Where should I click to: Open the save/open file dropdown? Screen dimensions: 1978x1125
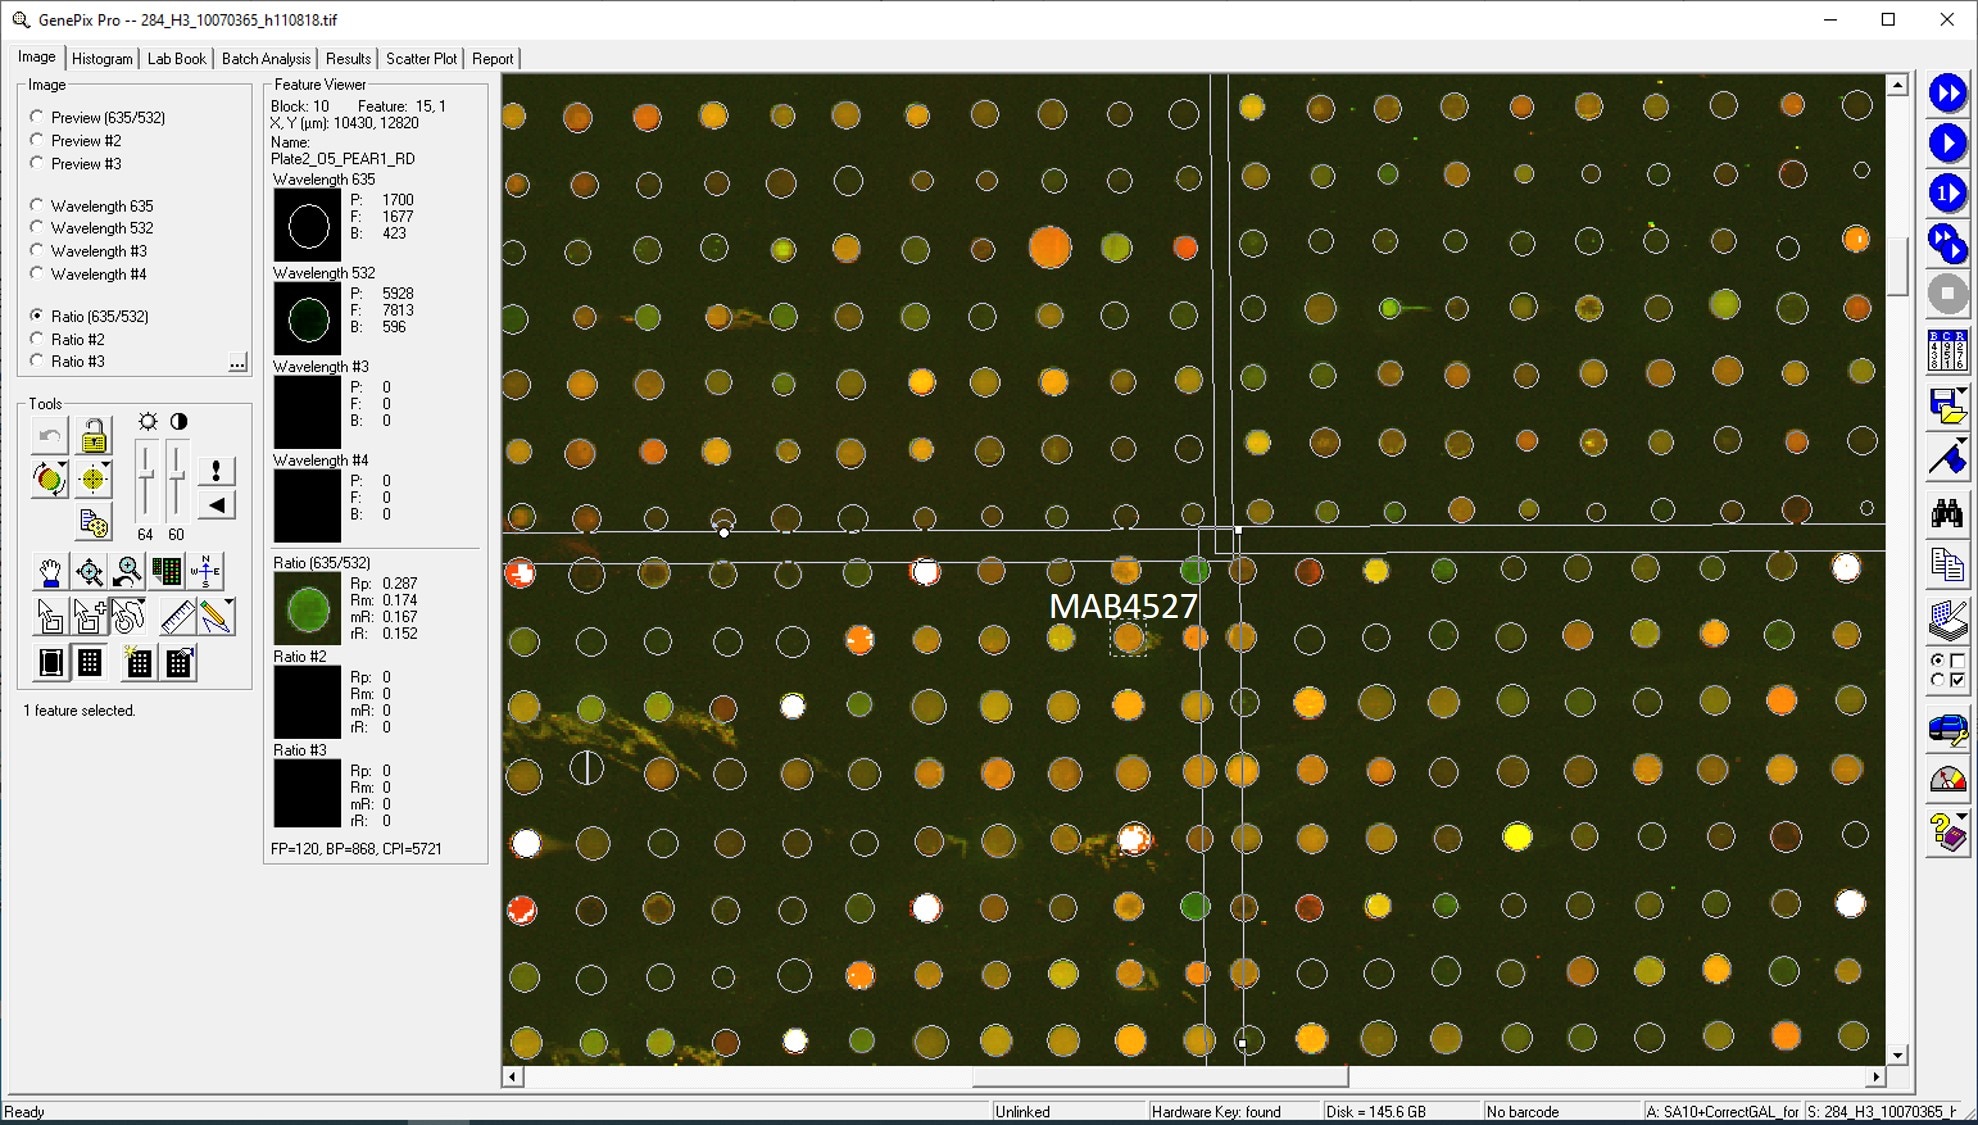pos(1961,392)
